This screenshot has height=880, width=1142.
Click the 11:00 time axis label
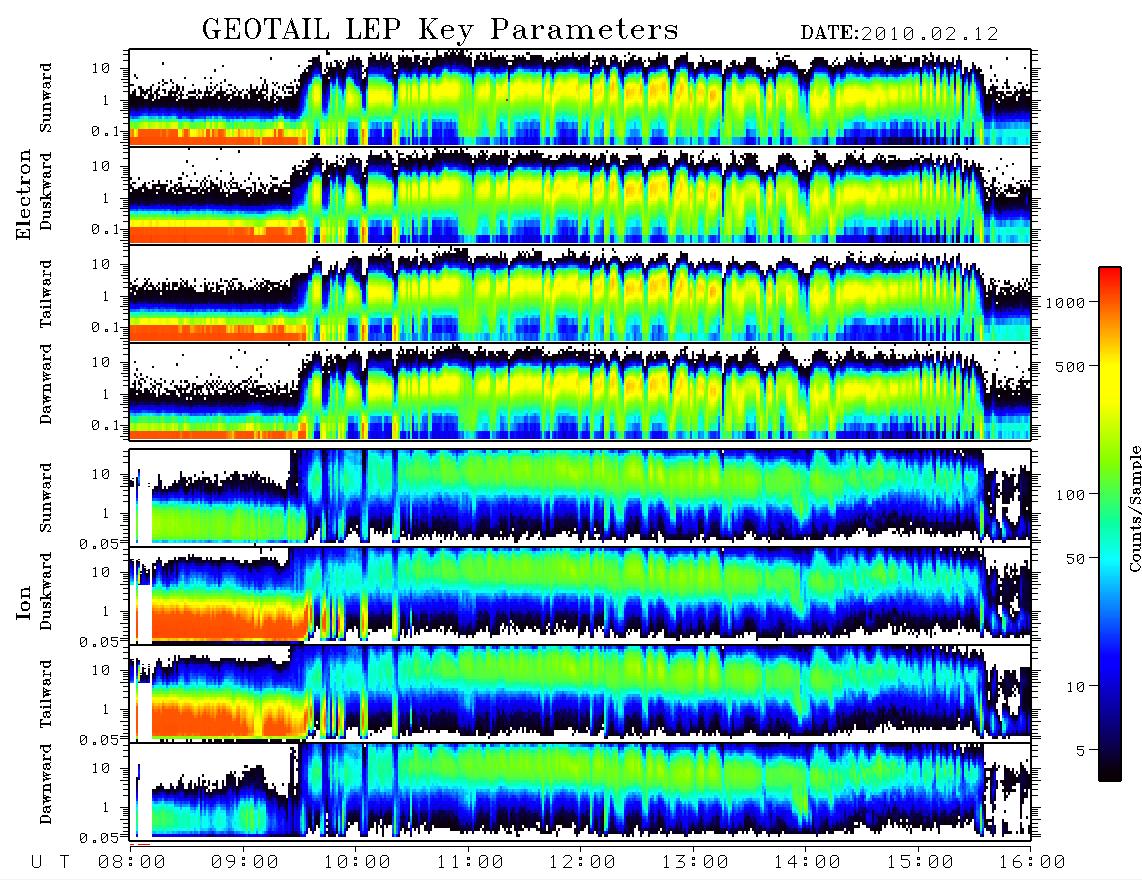point(470,863)
